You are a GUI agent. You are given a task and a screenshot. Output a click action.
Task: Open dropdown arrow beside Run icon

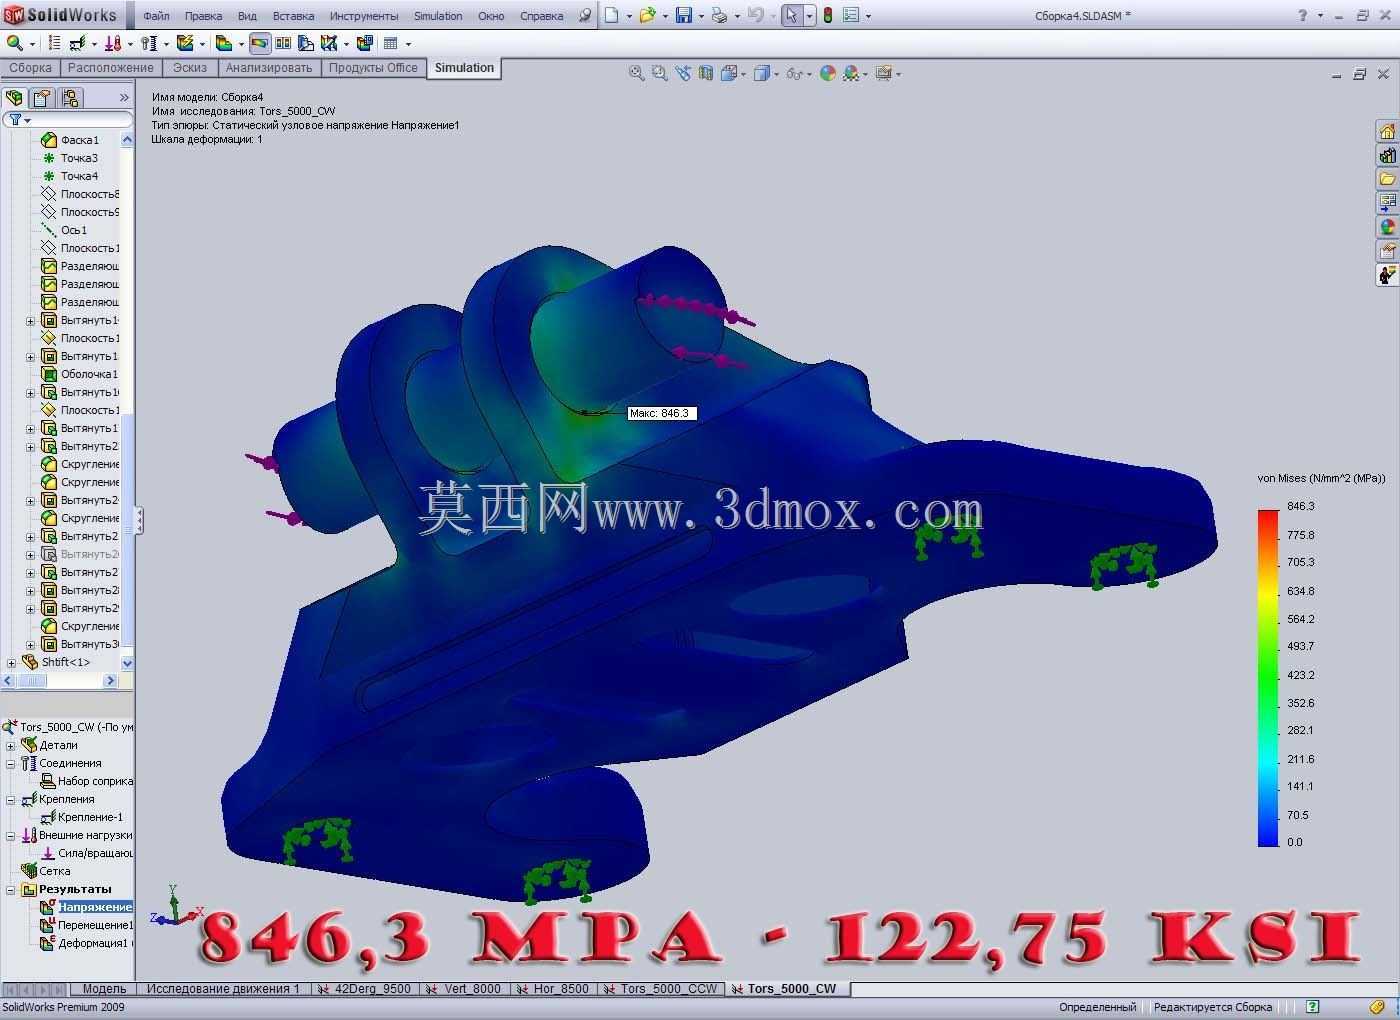click(201, 44)
